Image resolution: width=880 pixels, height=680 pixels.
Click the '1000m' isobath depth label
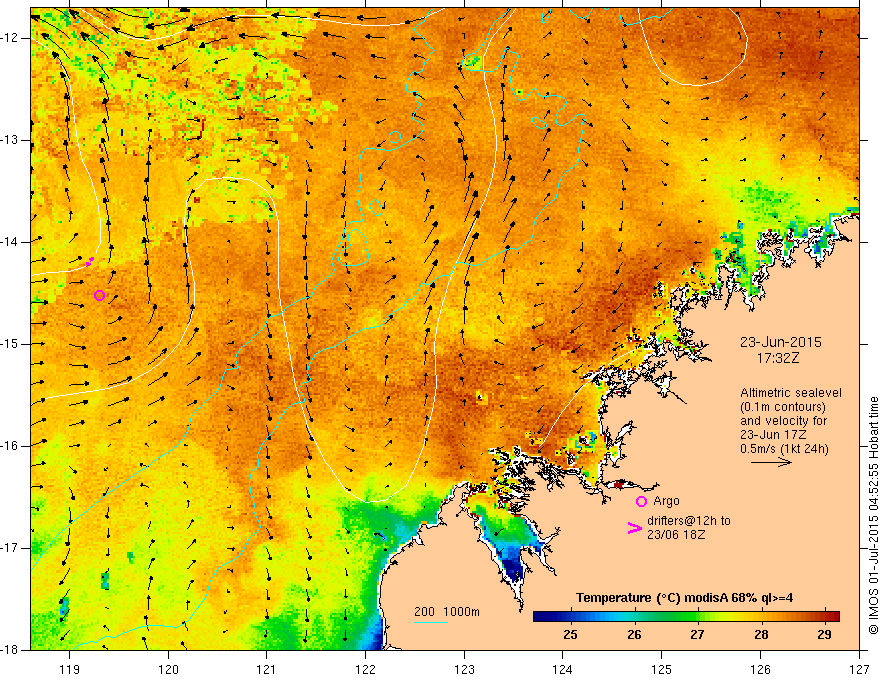(x=461, y=612)
